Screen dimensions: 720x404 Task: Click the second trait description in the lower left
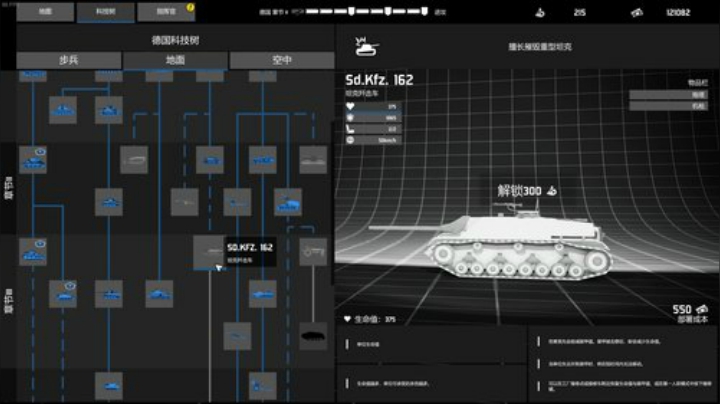393,383
